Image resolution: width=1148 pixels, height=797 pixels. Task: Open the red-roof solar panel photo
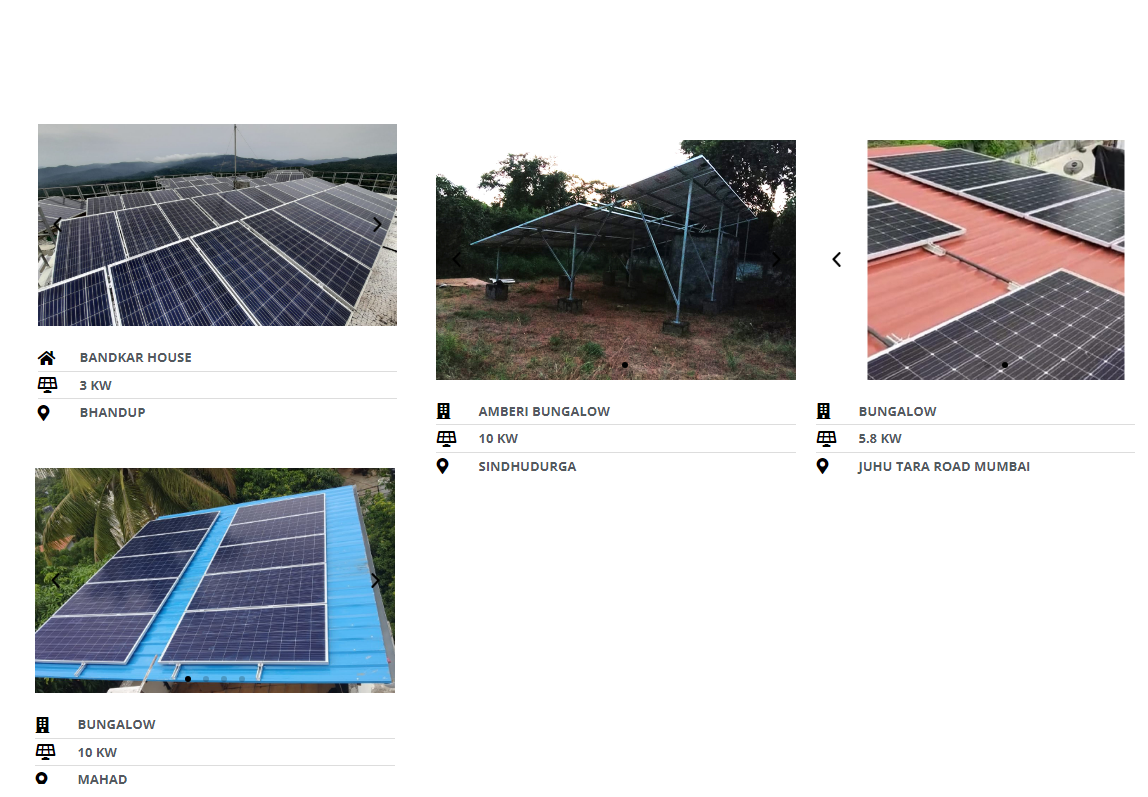[x=996, y=260]
